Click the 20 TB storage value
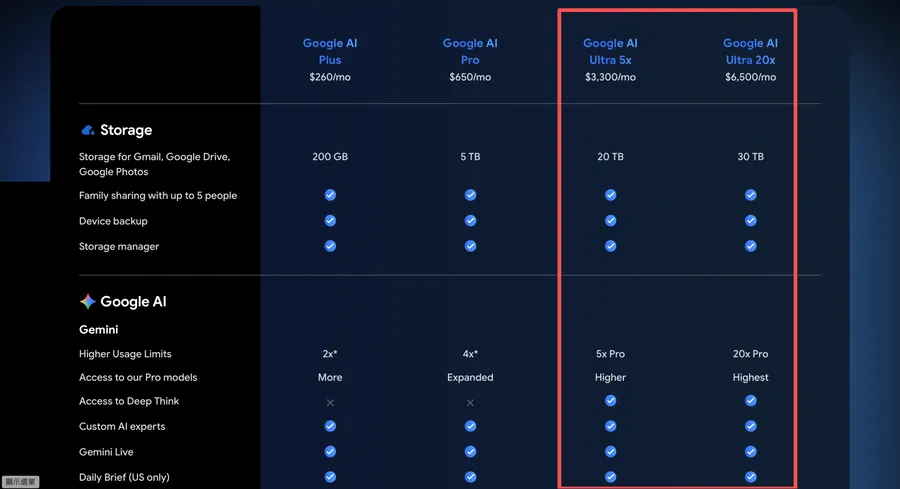The height and width of the screenshot is (489, 900). pyautogui.click(x=610, y=157)
